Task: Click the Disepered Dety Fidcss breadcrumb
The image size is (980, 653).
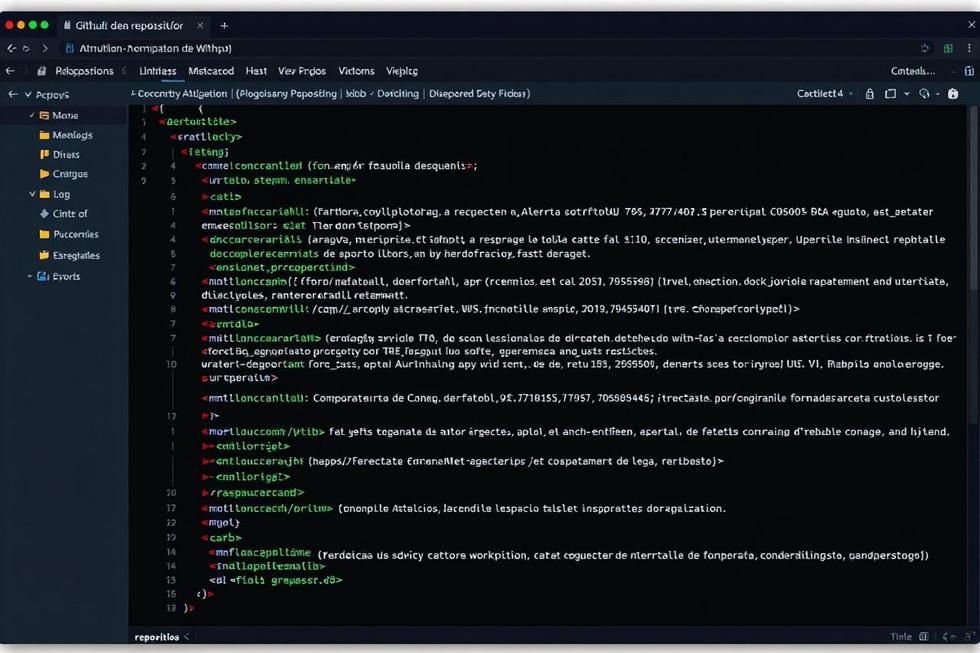Action: (x=479, y=94)
